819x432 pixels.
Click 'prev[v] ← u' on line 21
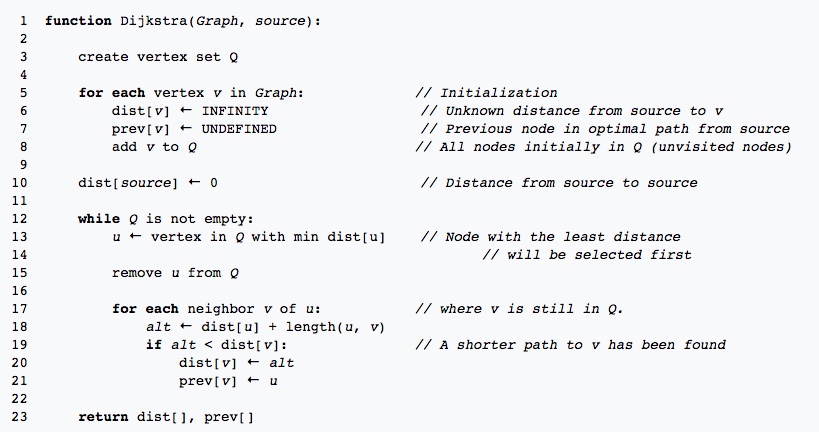pyautogui.click(x=228, y=381)
